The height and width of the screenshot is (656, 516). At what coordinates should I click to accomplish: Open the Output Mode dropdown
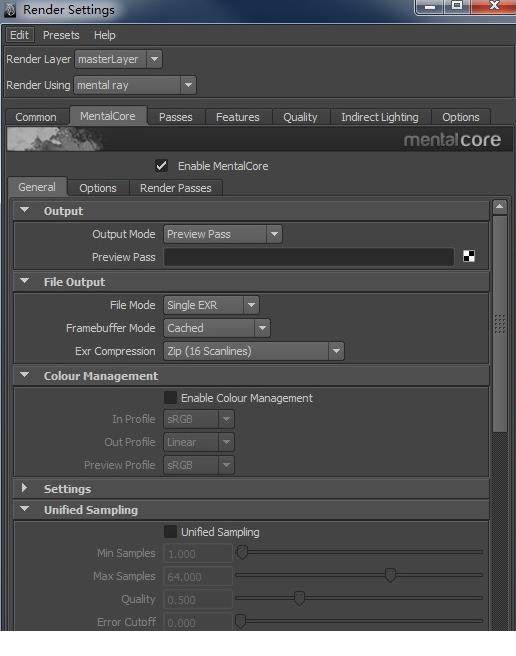(223, 234)
